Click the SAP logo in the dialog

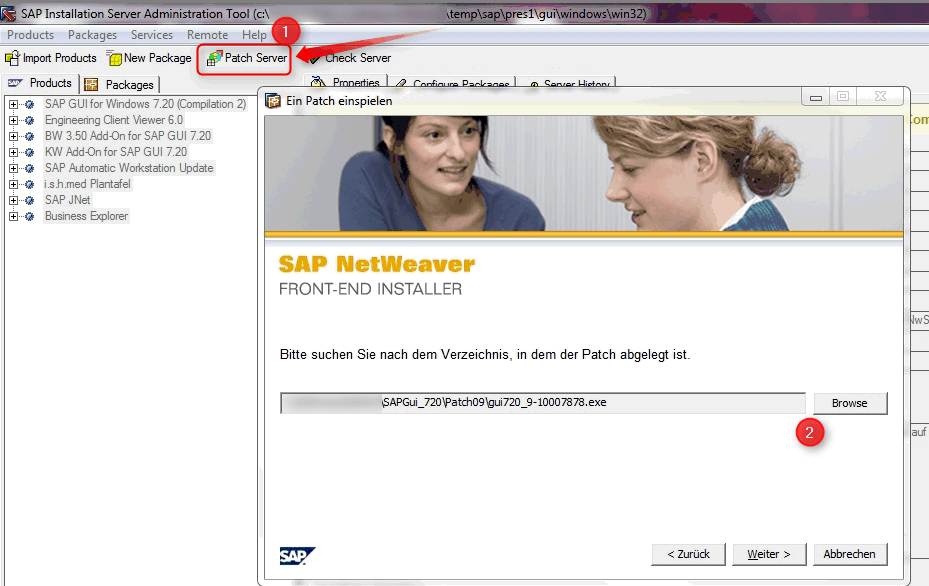point(297,556)
